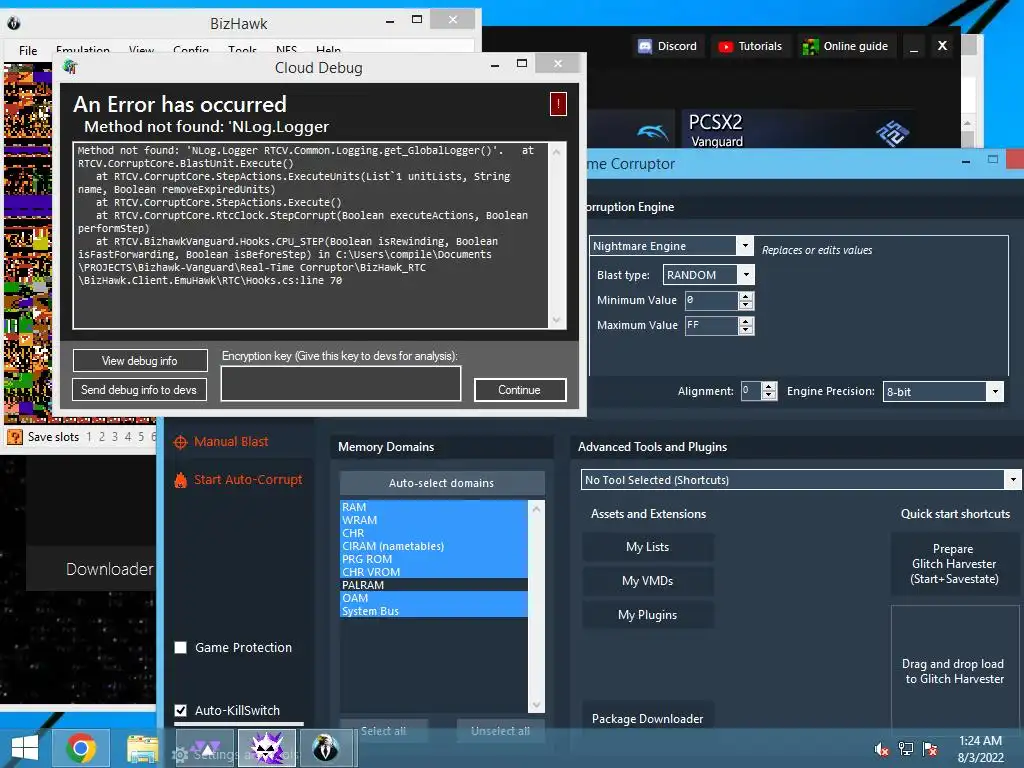Click Prepare Glitch Harvester shortcut
The height and width of the screenshot is (768, 1024).
pyautogui.click(x=954, y=564)
